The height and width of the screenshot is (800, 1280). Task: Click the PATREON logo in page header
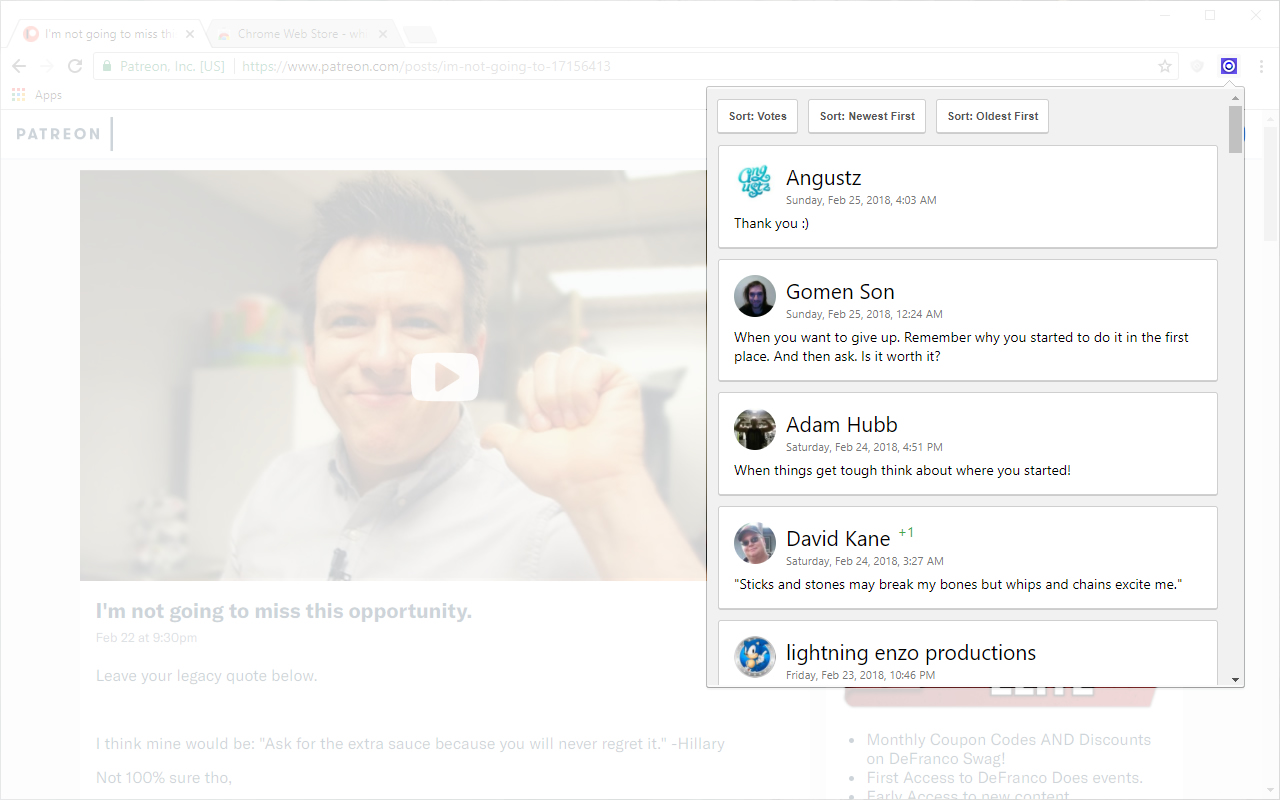58,134
